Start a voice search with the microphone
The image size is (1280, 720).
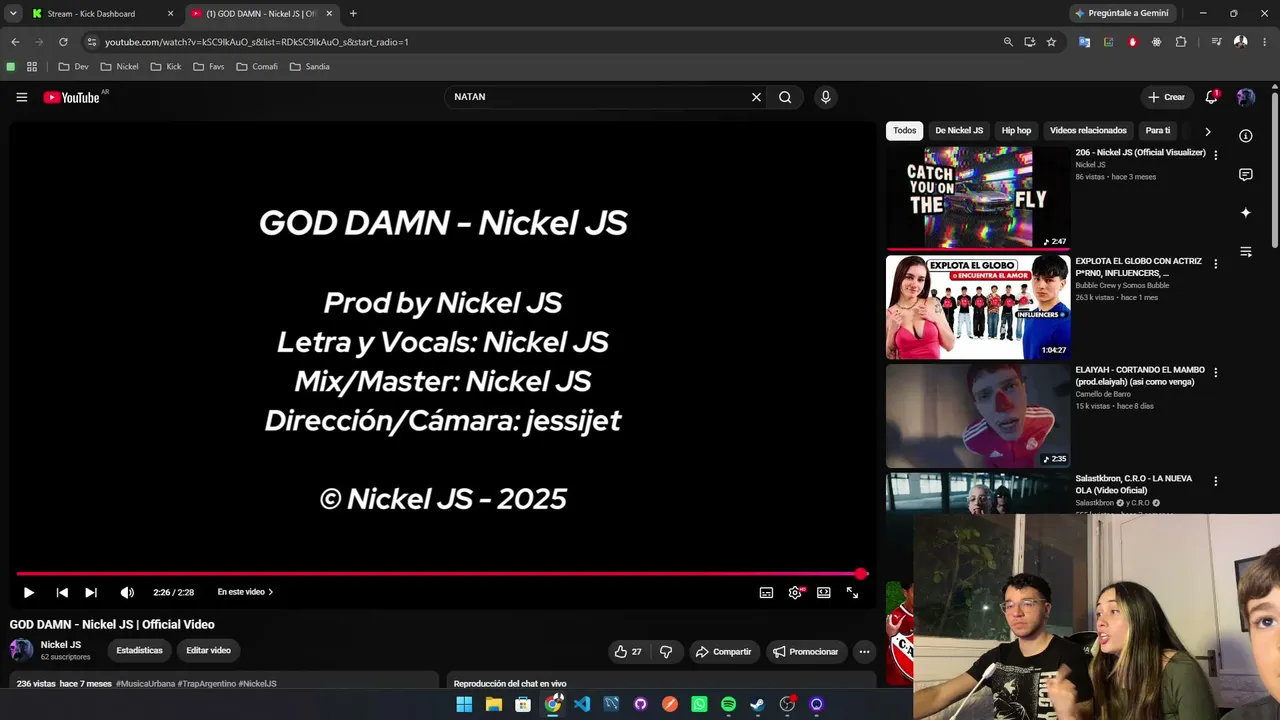click(825, 97)
